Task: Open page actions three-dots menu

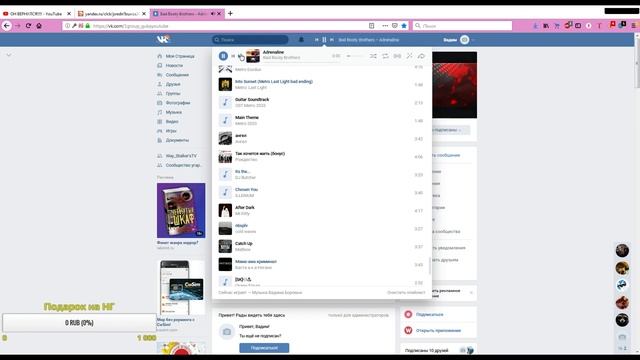Action: tap(385, 26)
